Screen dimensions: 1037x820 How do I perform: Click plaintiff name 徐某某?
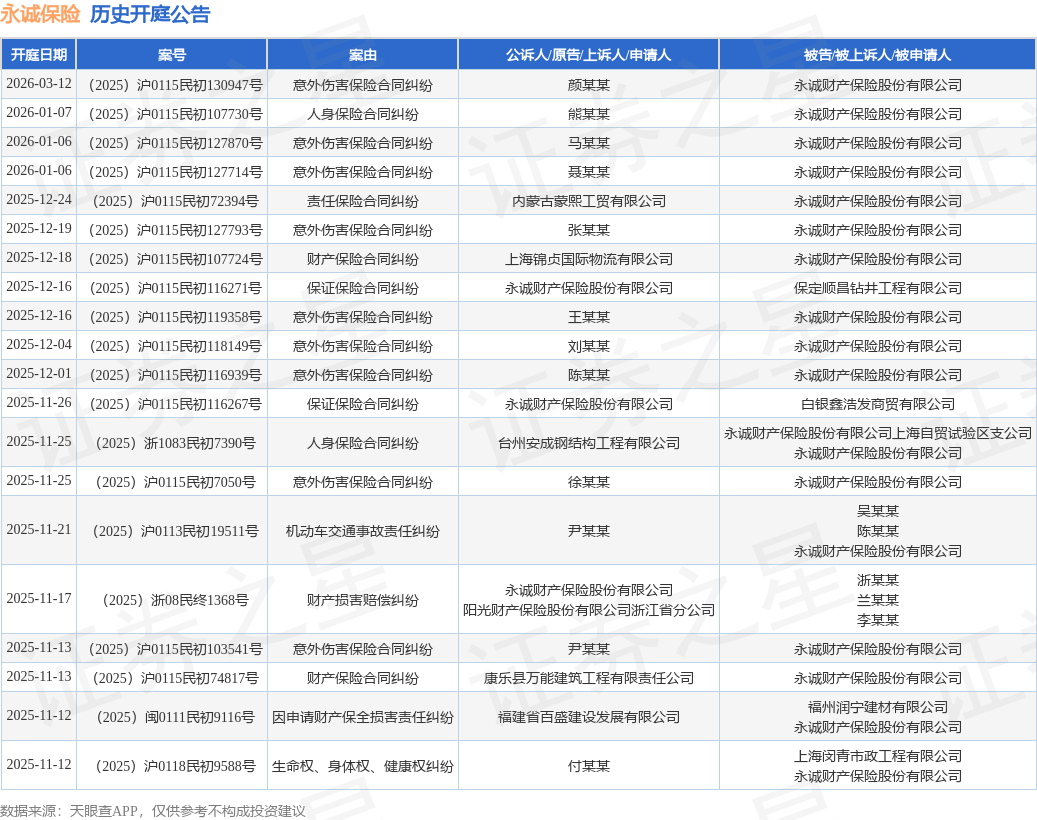[589, 483]
